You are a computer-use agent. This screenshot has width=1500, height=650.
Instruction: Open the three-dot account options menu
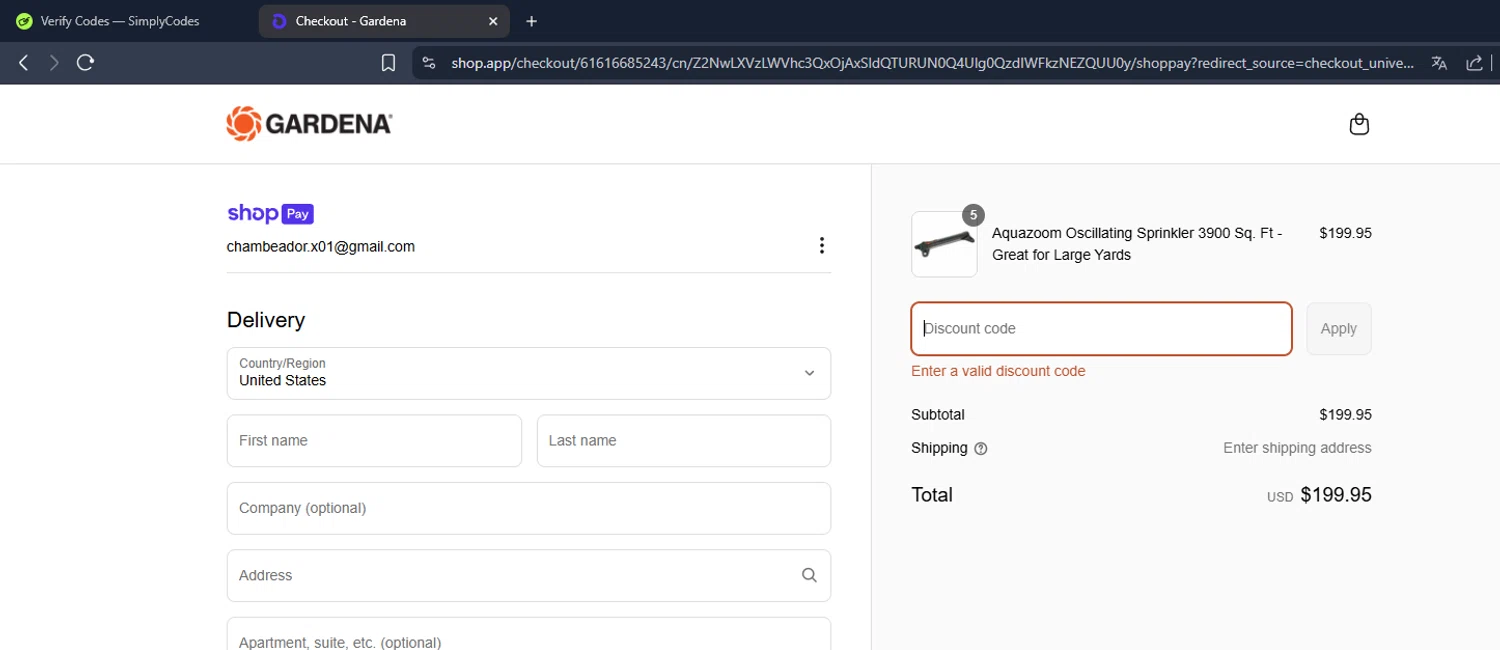[x=821, y=246]
